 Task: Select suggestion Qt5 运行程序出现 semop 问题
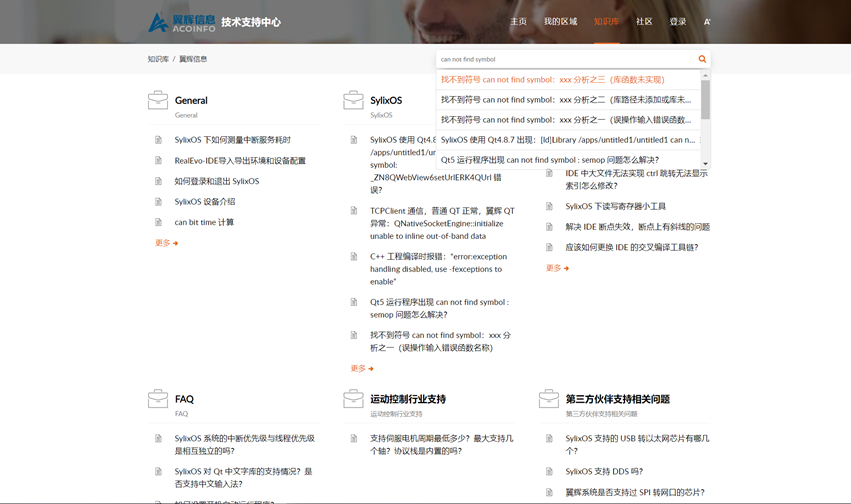[550, 160]
